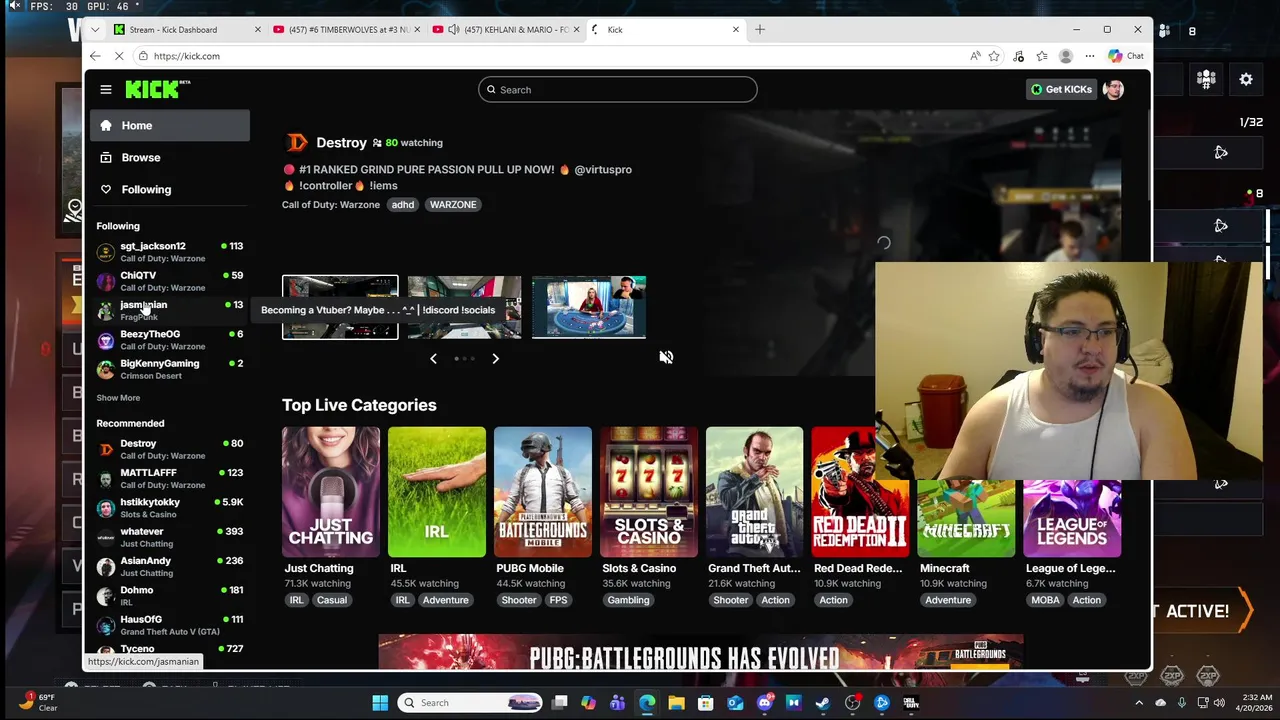Screen dimensions: 1280x720
Task: Open the Read Aloud icon in the address bar
Action: (975, 56)
